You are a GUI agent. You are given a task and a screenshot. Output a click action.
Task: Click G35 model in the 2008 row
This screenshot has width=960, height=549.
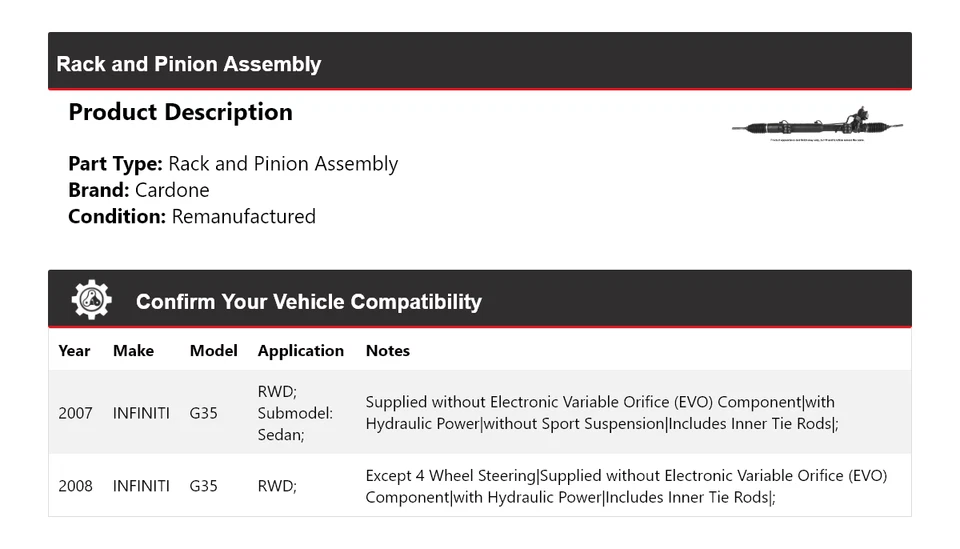(203, 486)
